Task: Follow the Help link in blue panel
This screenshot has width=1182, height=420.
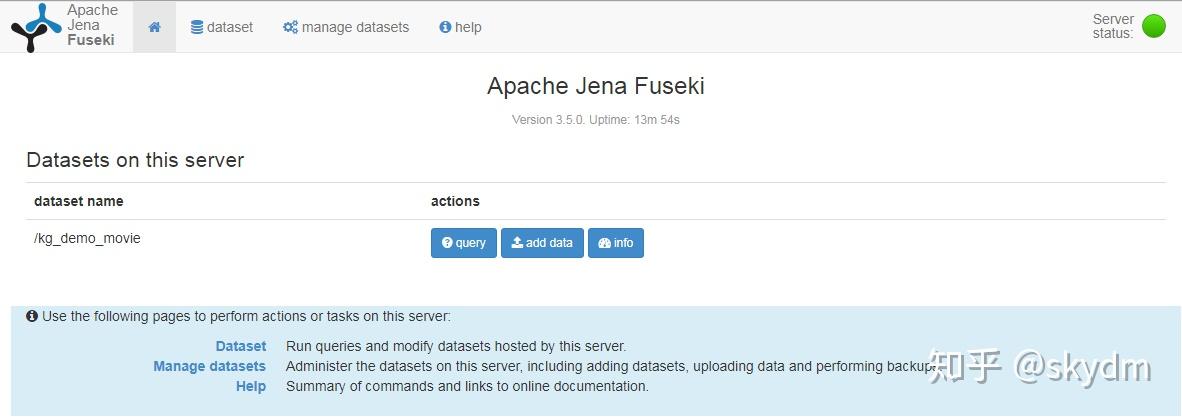Action: [251, 386]
